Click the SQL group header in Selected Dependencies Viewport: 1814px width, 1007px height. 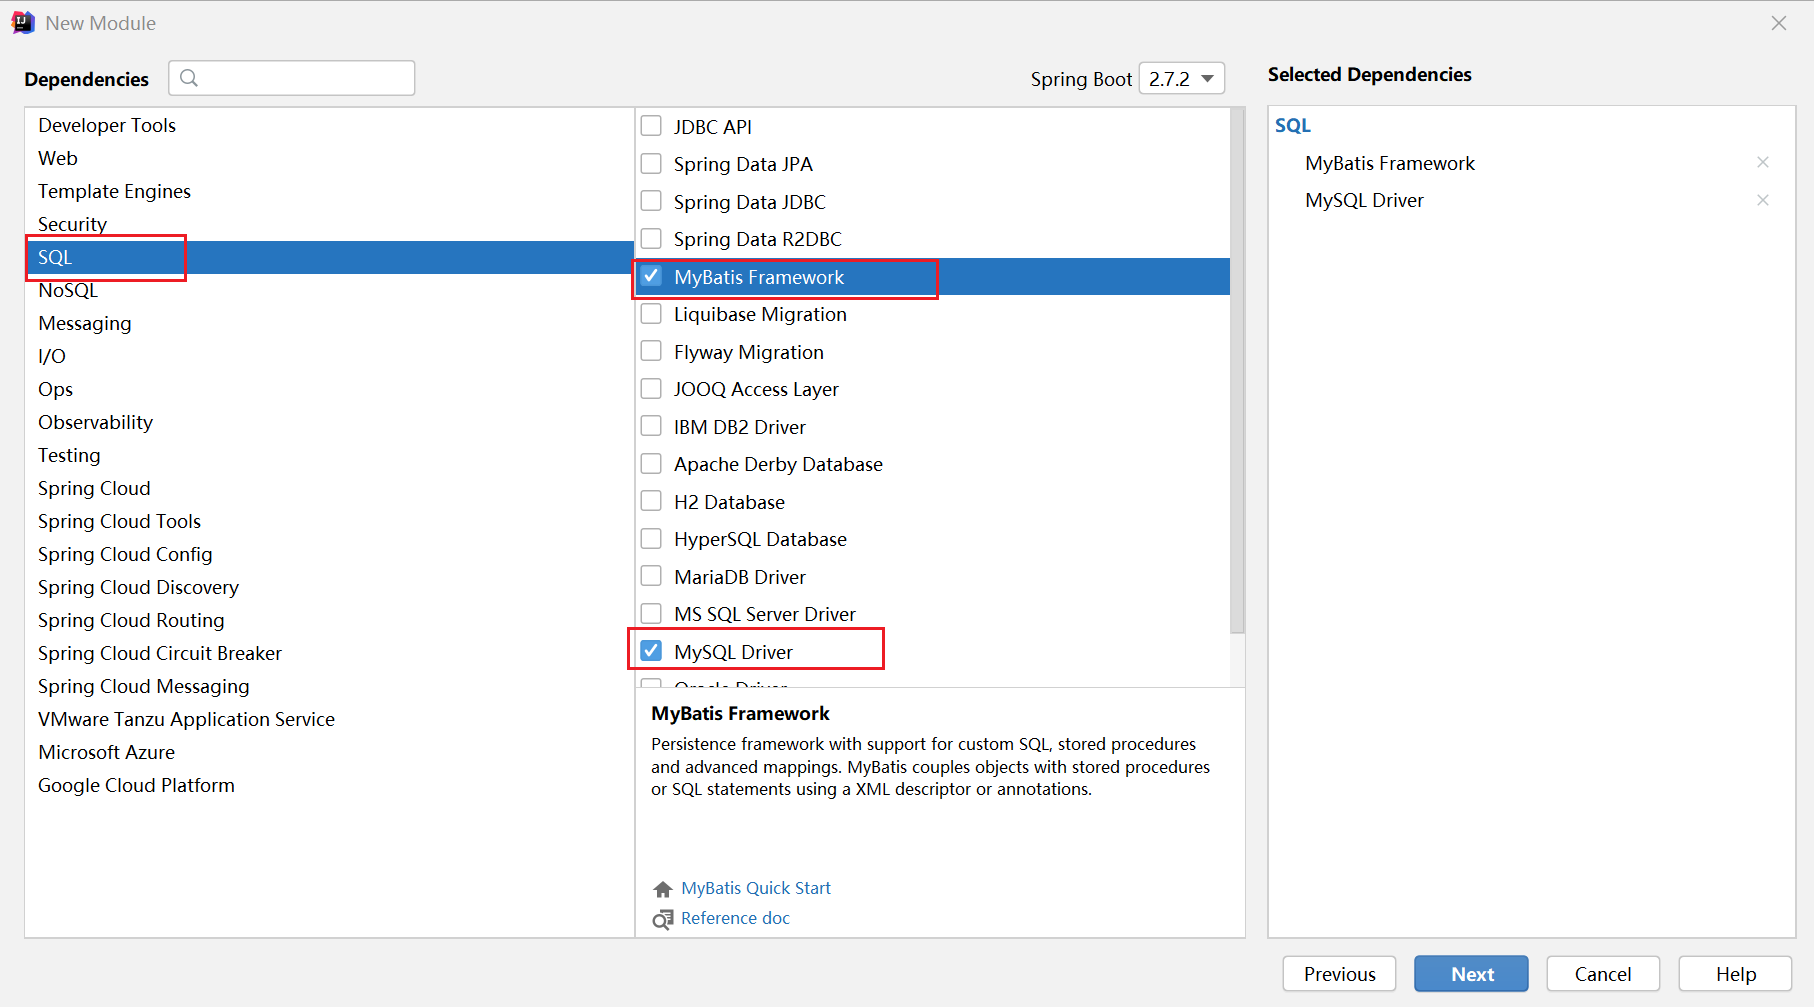coord(1293,125)
